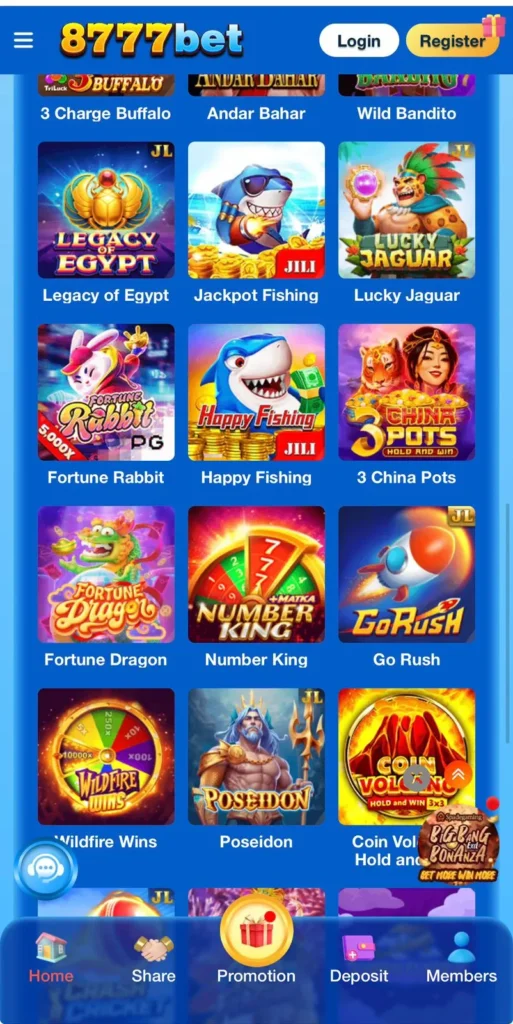This screenshot has height=1024, width=513.
Task: Click the Login button
Action: [359, 41]
